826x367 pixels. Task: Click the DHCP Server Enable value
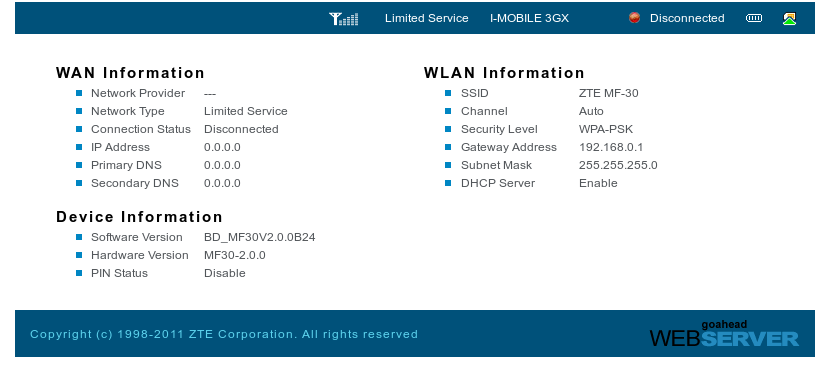pos(598,183)
